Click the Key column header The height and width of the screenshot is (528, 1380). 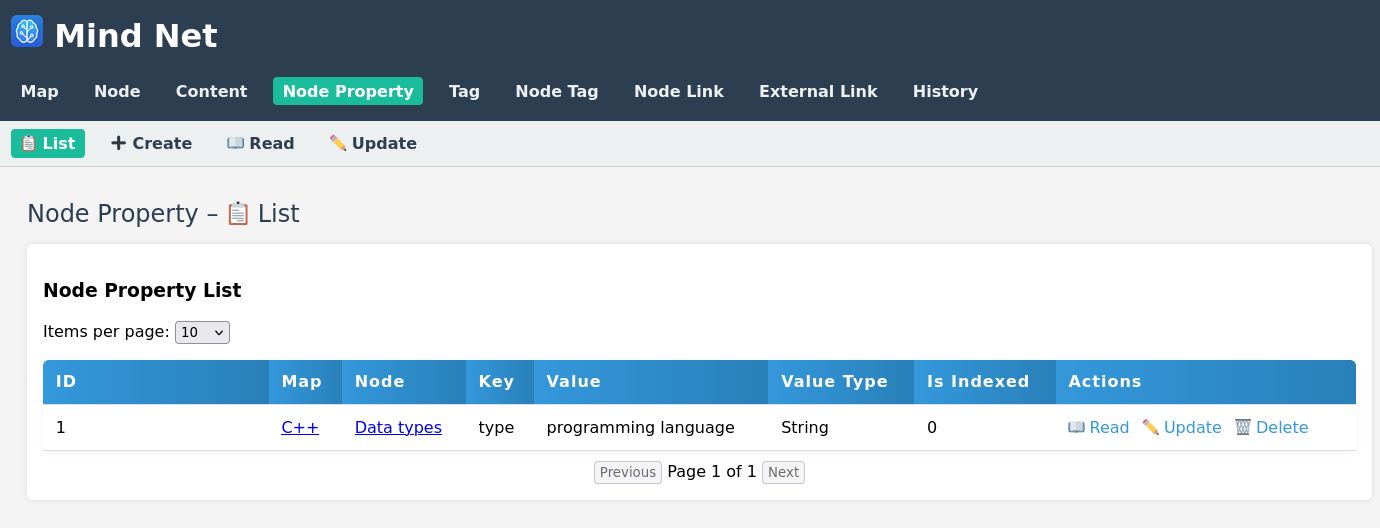point(500,382)
